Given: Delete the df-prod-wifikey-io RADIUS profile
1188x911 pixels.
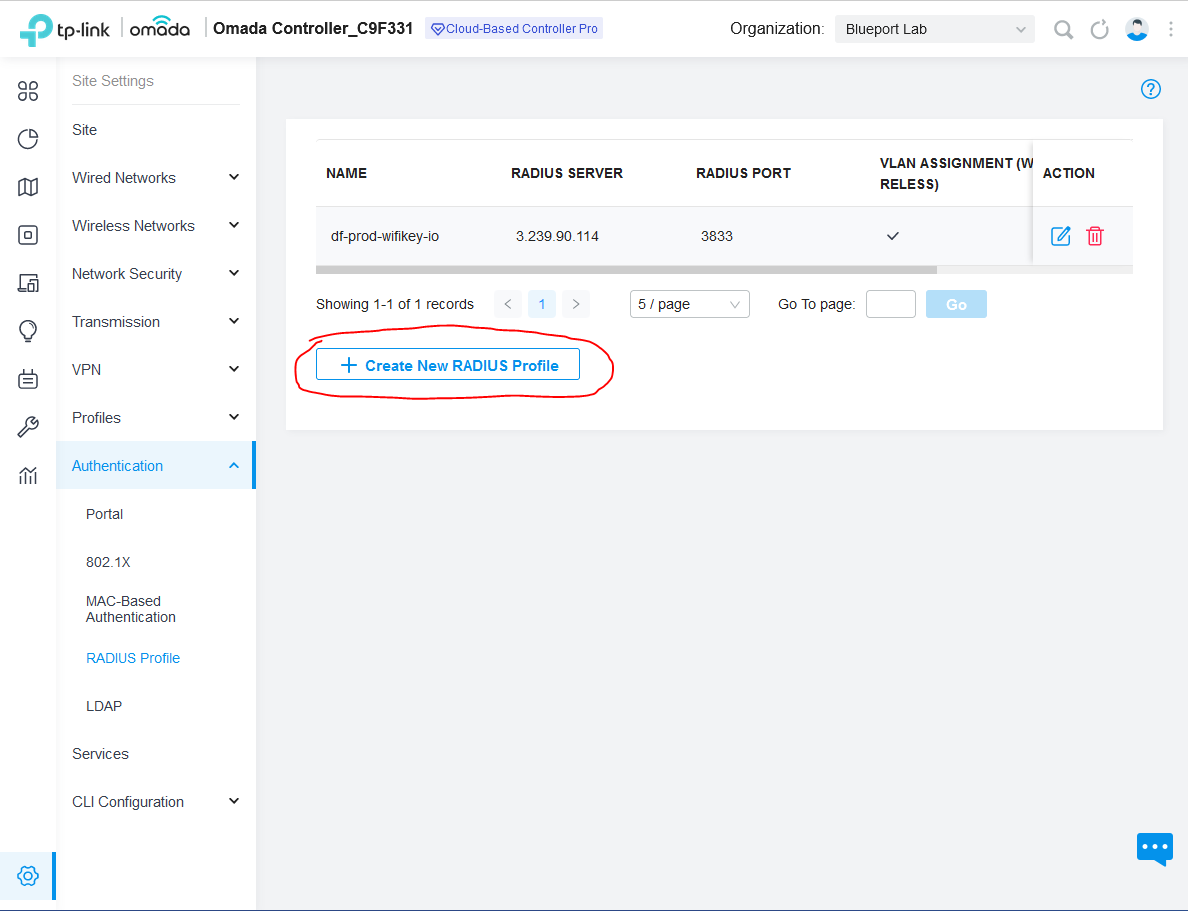Looking at the screenshot, I should click(x=1095, y=236).
